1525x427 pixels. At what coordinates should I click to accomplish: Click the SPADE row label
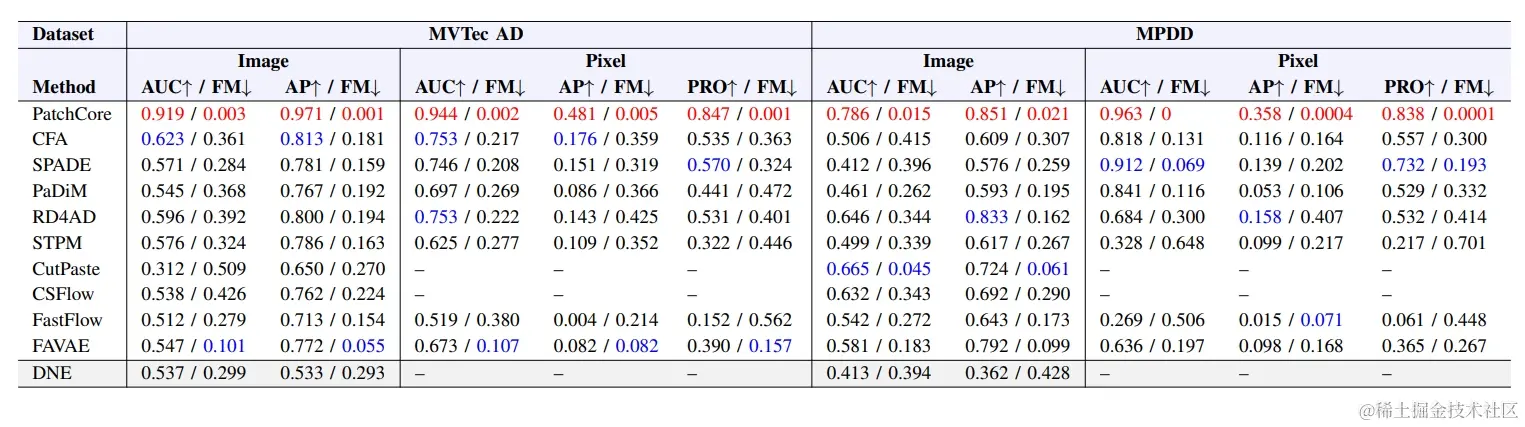click(59, 165)
